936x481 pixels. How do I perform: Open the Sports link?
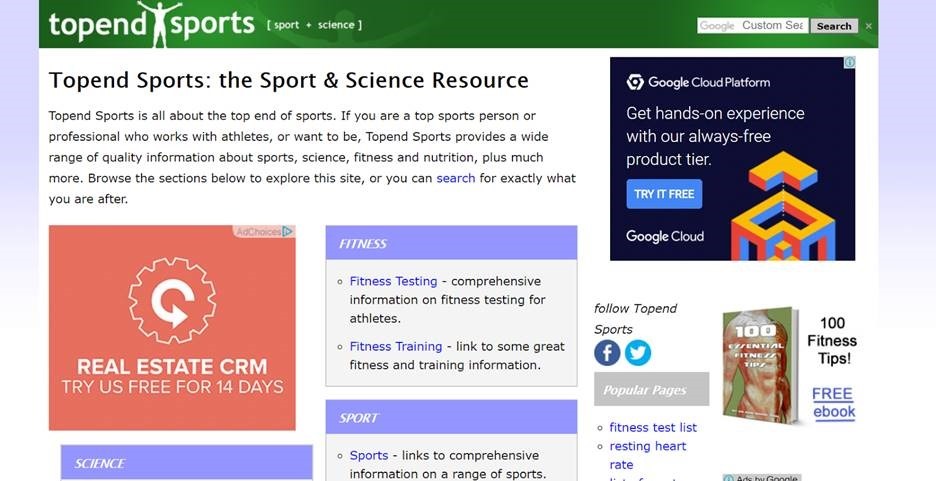pos(368,455)
